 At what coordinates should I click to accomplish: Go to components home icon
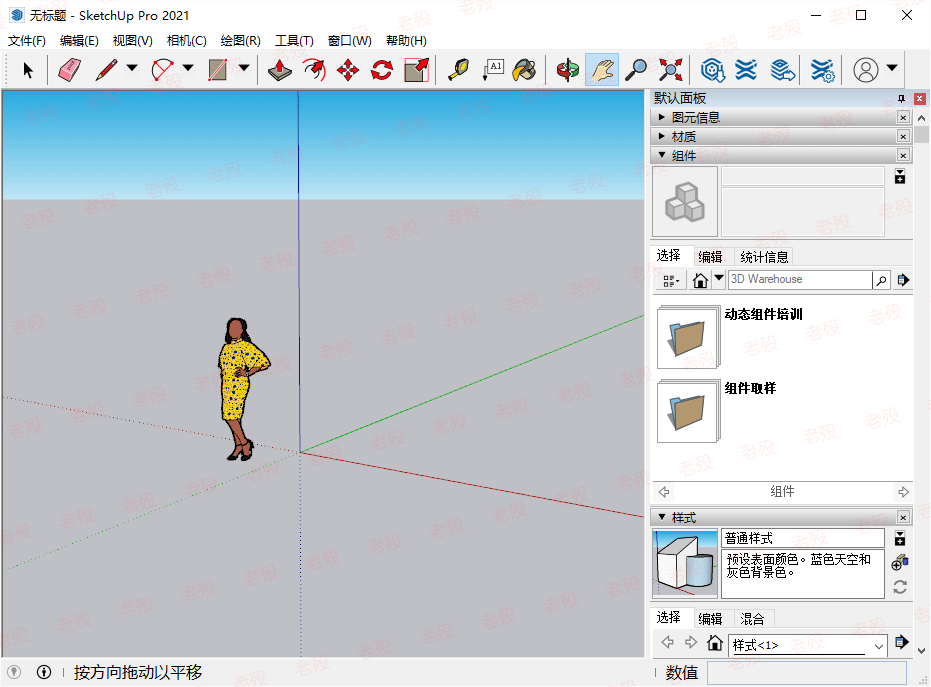[x=701, y=280]
